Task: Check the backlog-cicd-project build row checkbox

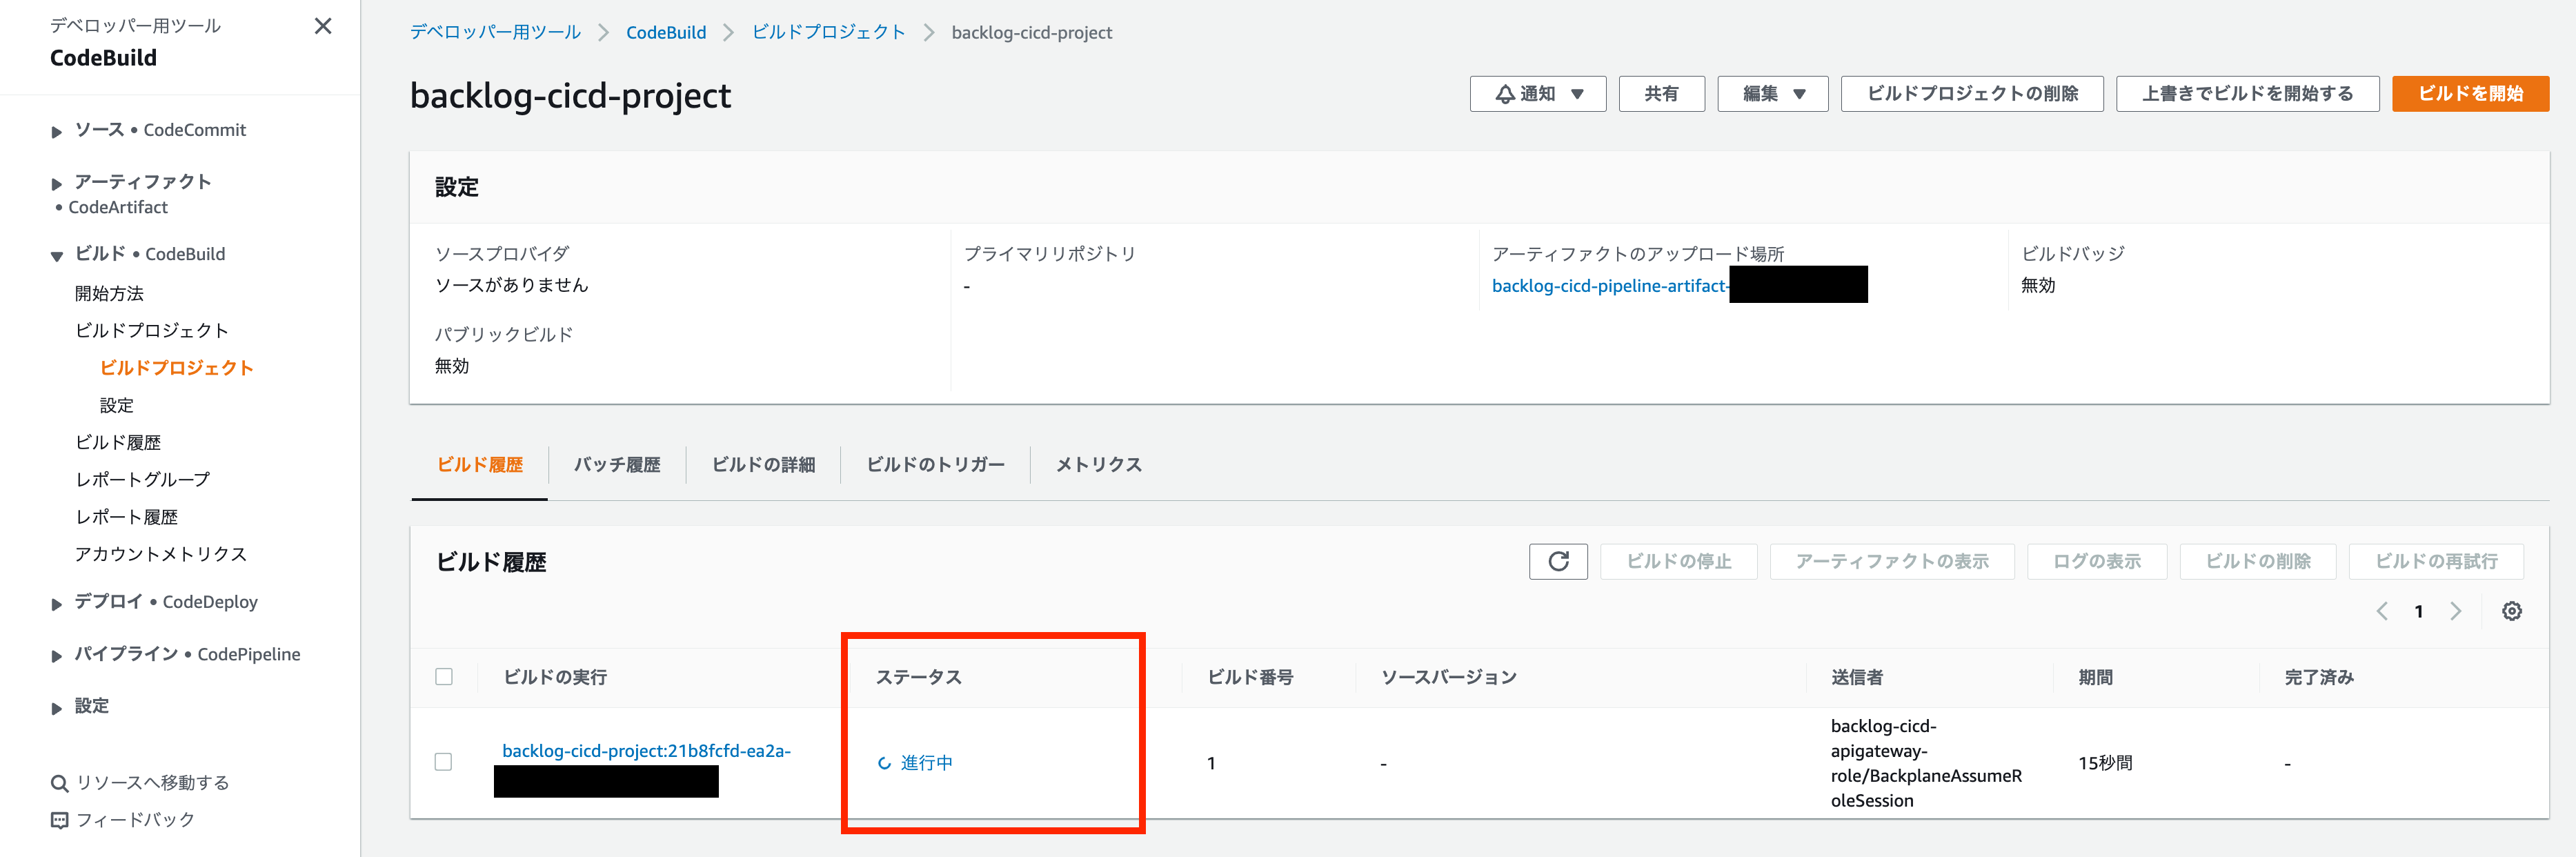Action: tap(444, 762)
